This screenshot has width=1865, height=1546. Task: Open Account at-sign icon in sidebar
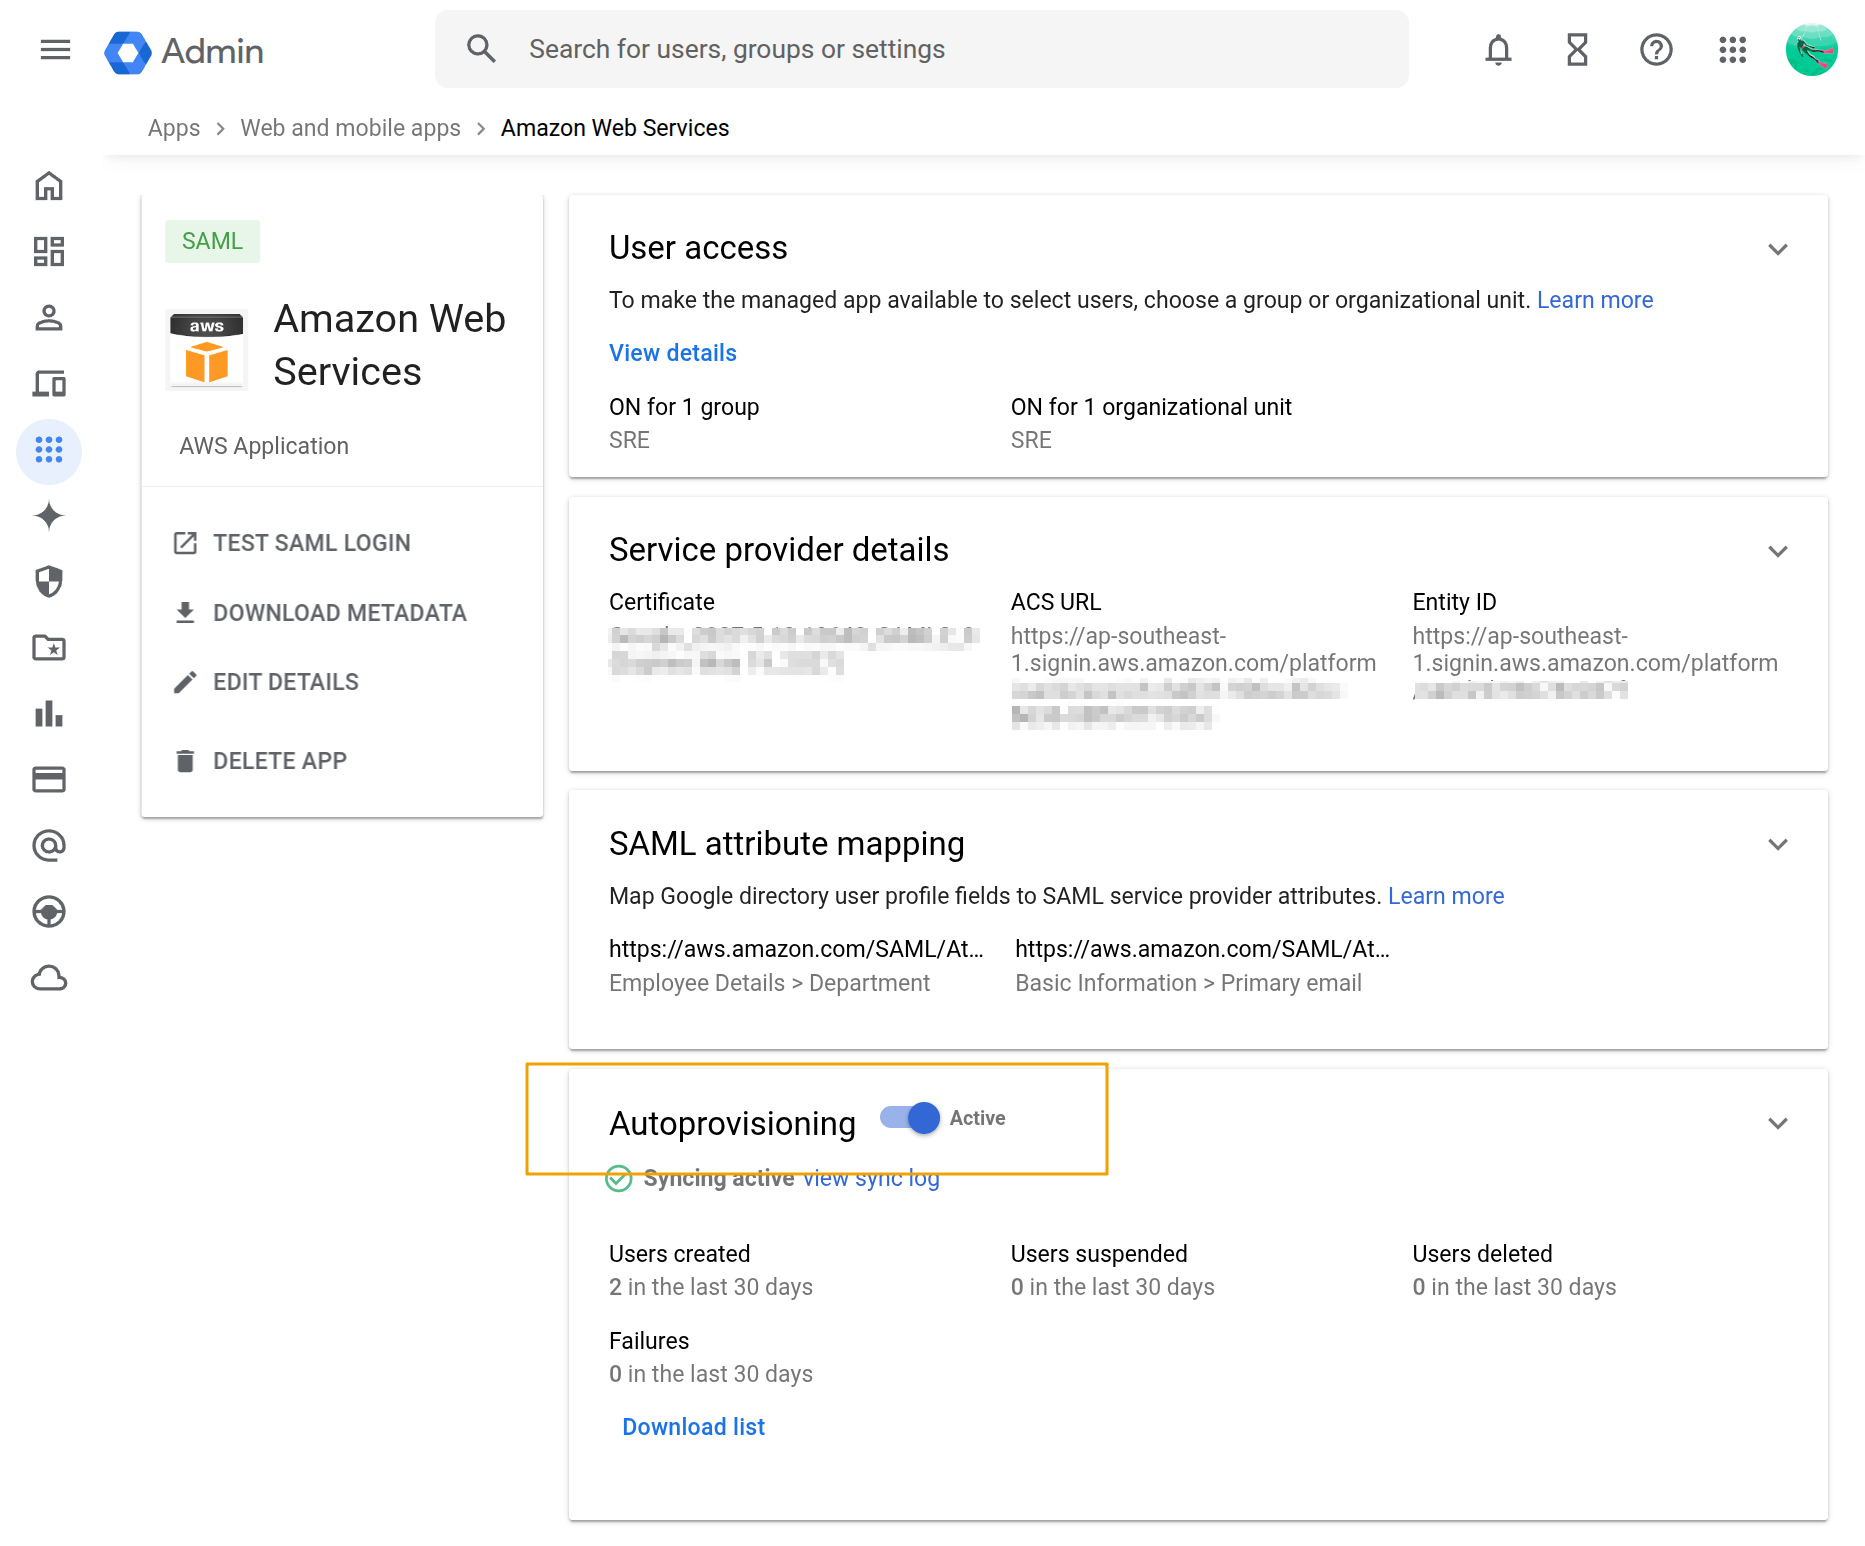click(x=49, y=846)
